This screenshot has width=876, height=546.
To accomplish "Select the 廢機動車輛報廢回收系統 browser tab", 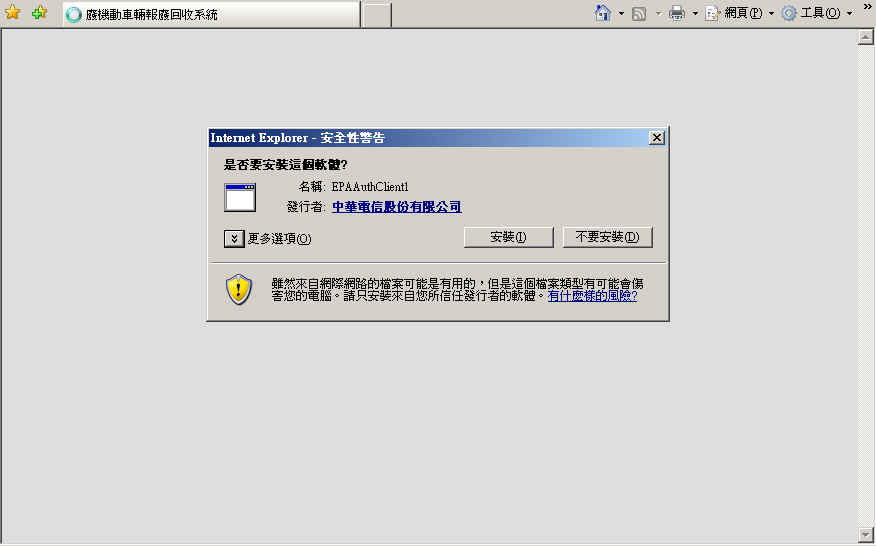I will [x=210, y=15].
